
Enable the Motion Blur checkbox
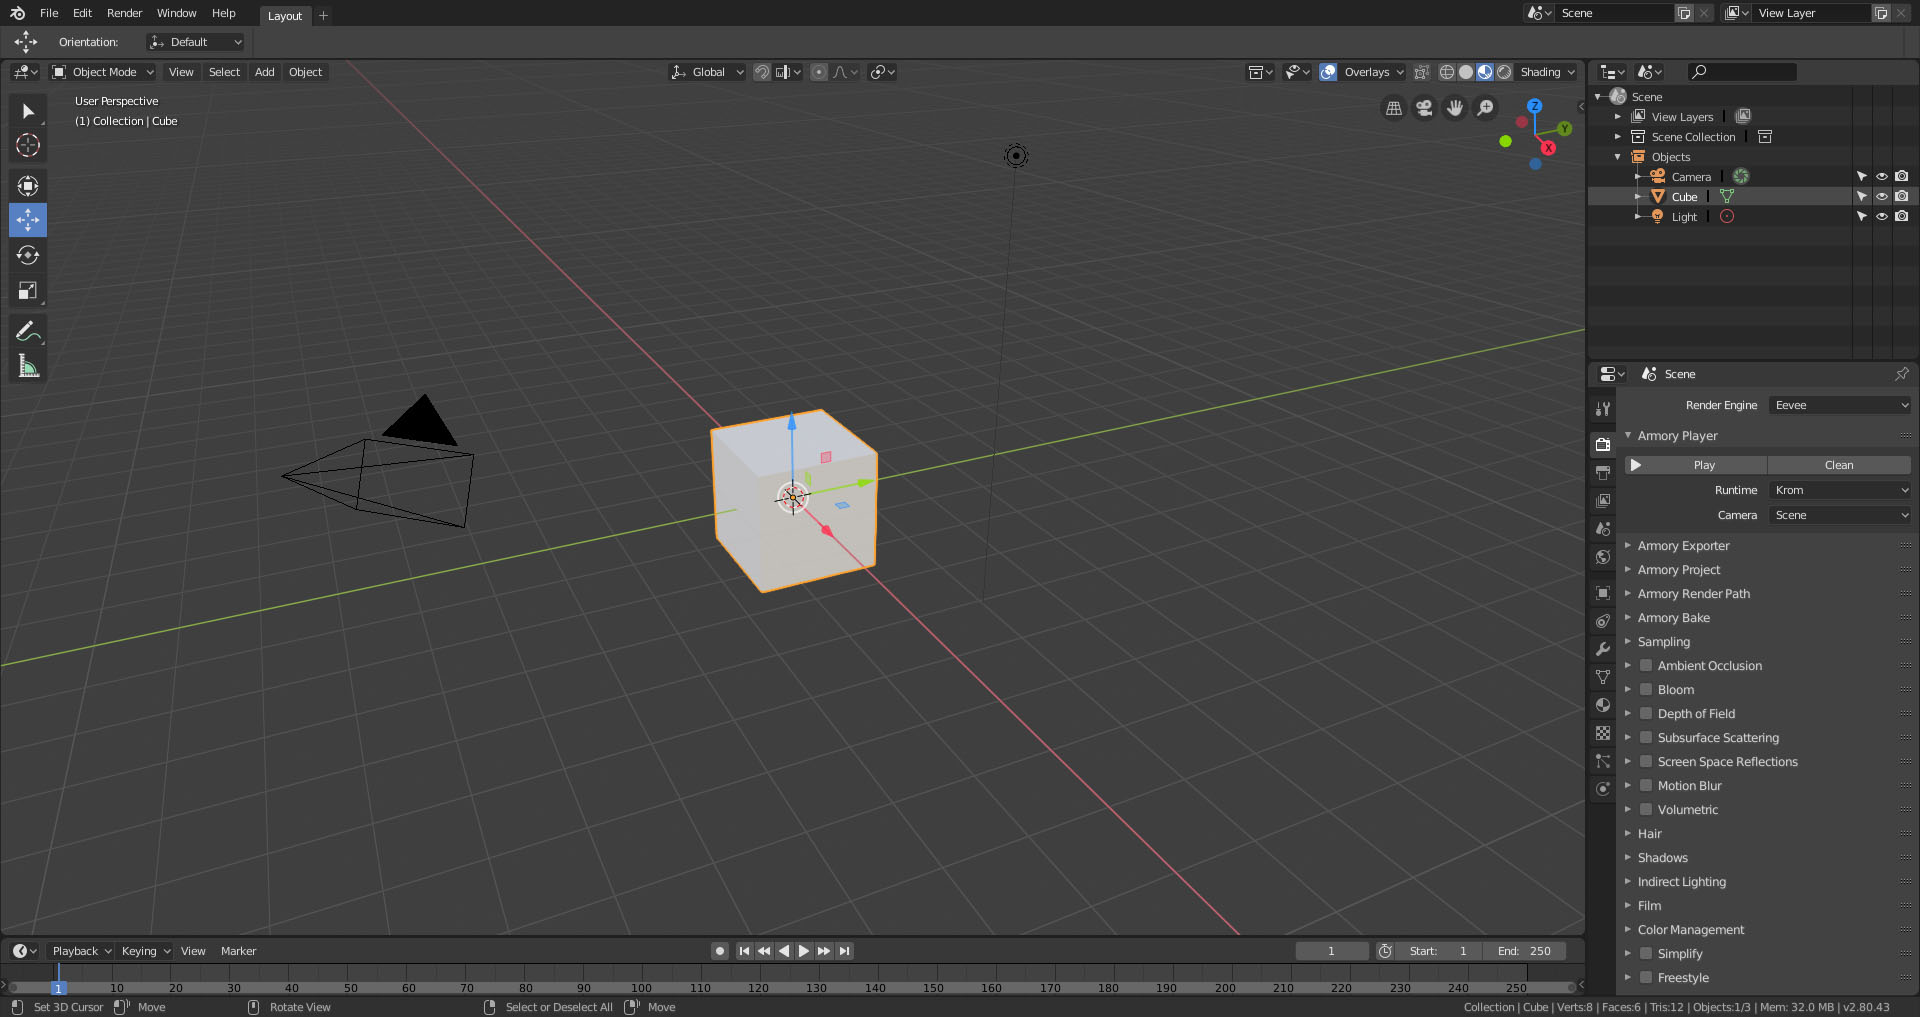pyautogui.click(x=1646, y=786)
